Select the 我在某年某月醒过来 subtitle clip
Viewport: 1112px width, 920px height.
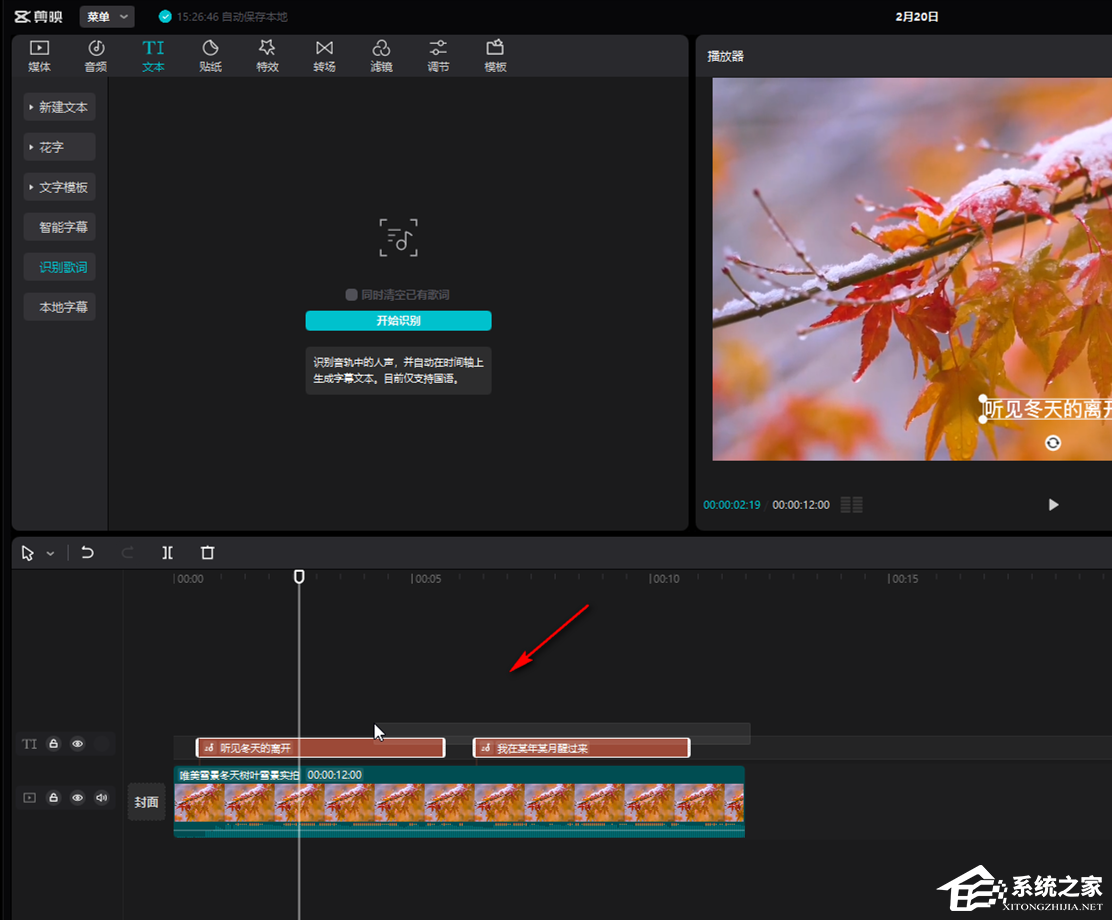(581, 748)
